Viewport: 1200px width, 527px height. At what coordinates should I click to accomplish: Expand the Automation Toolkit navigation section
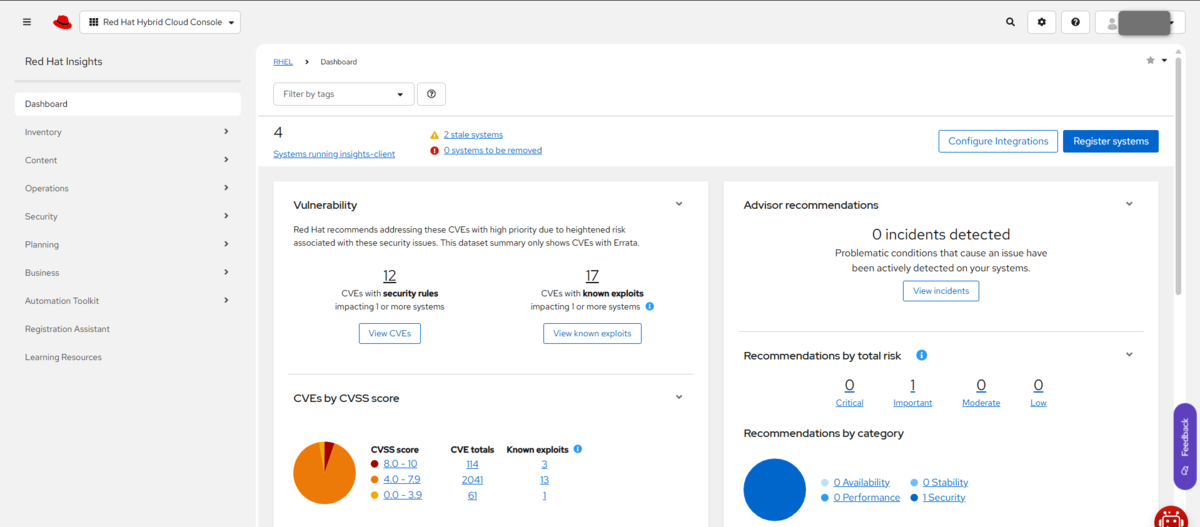[127, 300]
